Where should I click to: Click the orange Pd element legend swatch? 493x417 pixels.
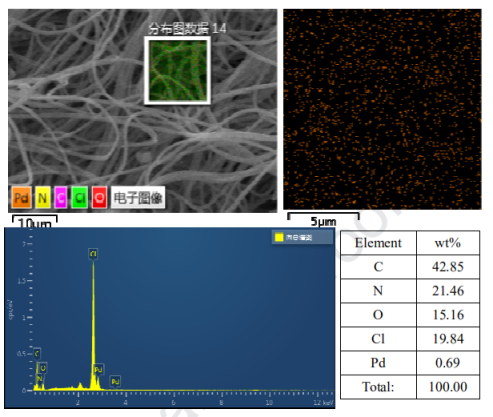22,197
